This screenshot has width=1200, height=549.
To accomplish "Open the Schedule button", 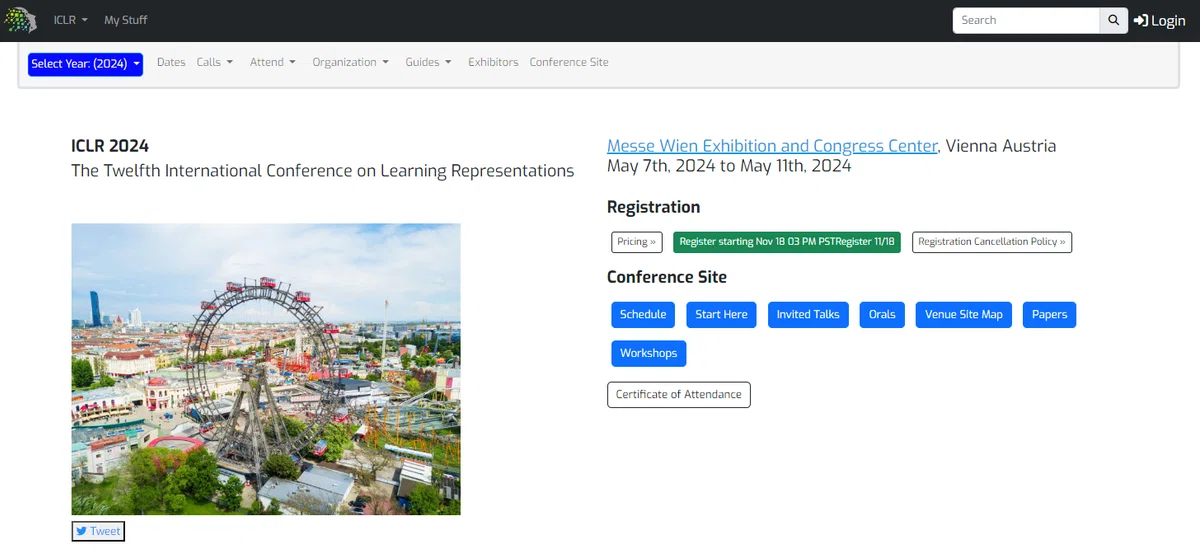I will [643, 315].
